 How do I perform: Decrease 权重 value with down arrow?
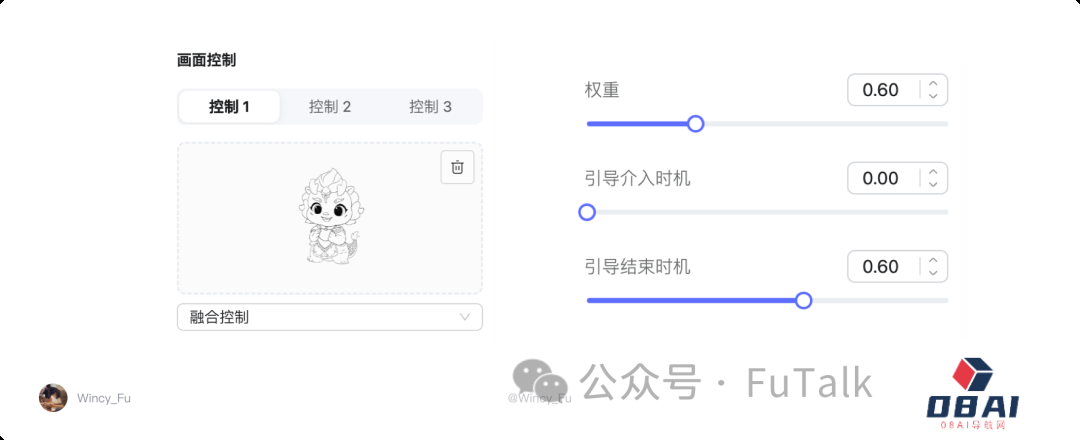coord(933,96)
